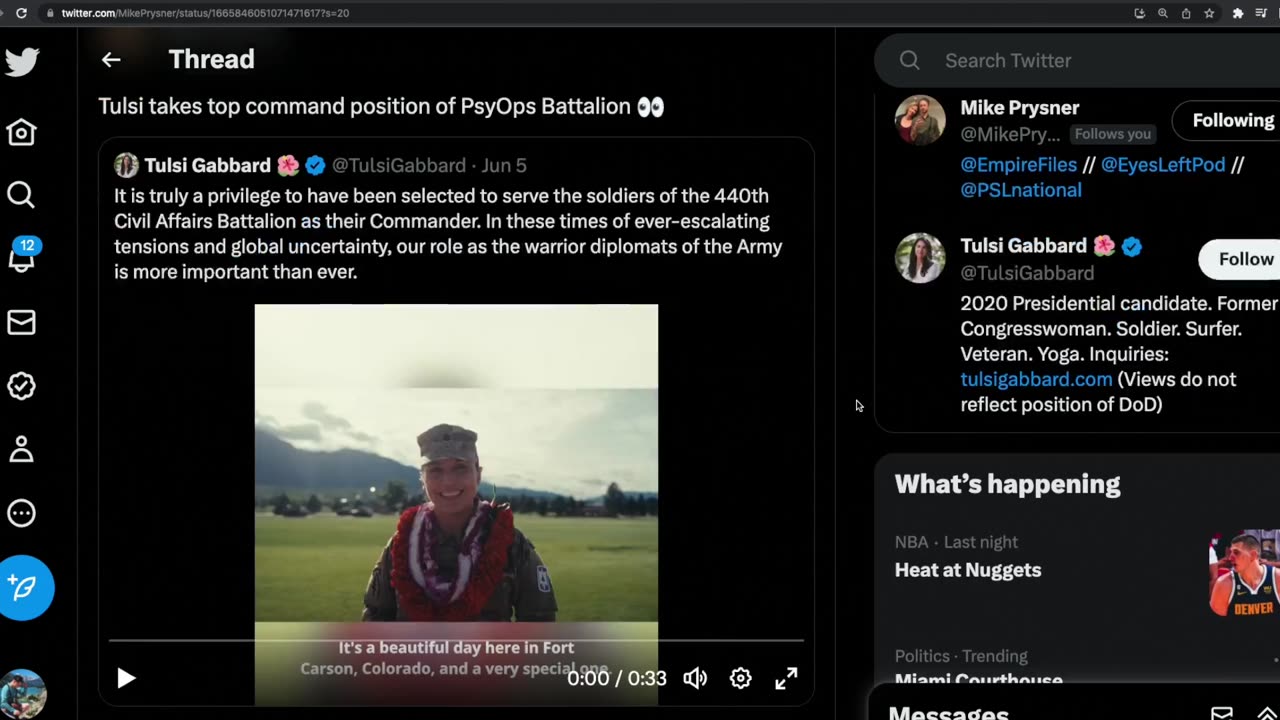The height and width of the screenshot is (720, 1280).
Task: Click the 'What's happening' heading
Action: 1007,484
